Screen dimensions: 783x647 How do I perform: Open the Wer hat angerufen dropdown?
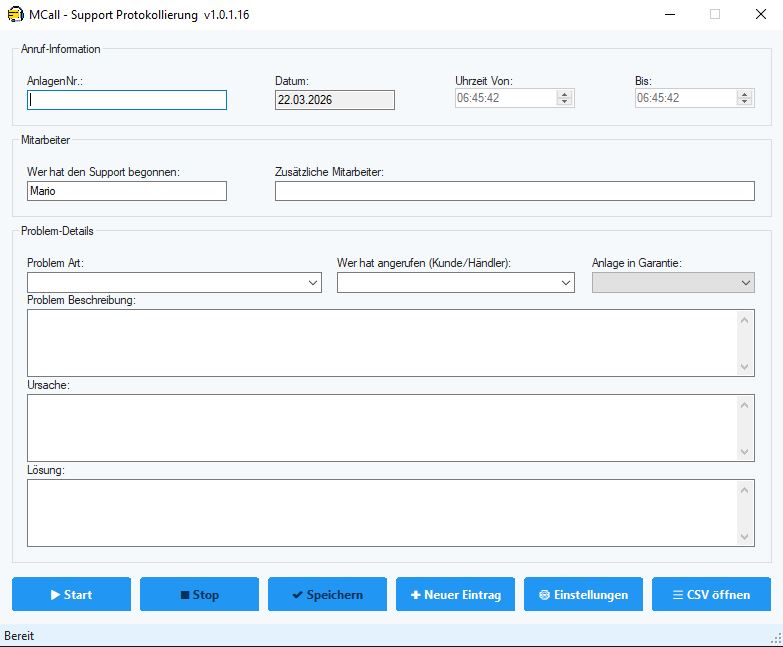click(566, 283)
